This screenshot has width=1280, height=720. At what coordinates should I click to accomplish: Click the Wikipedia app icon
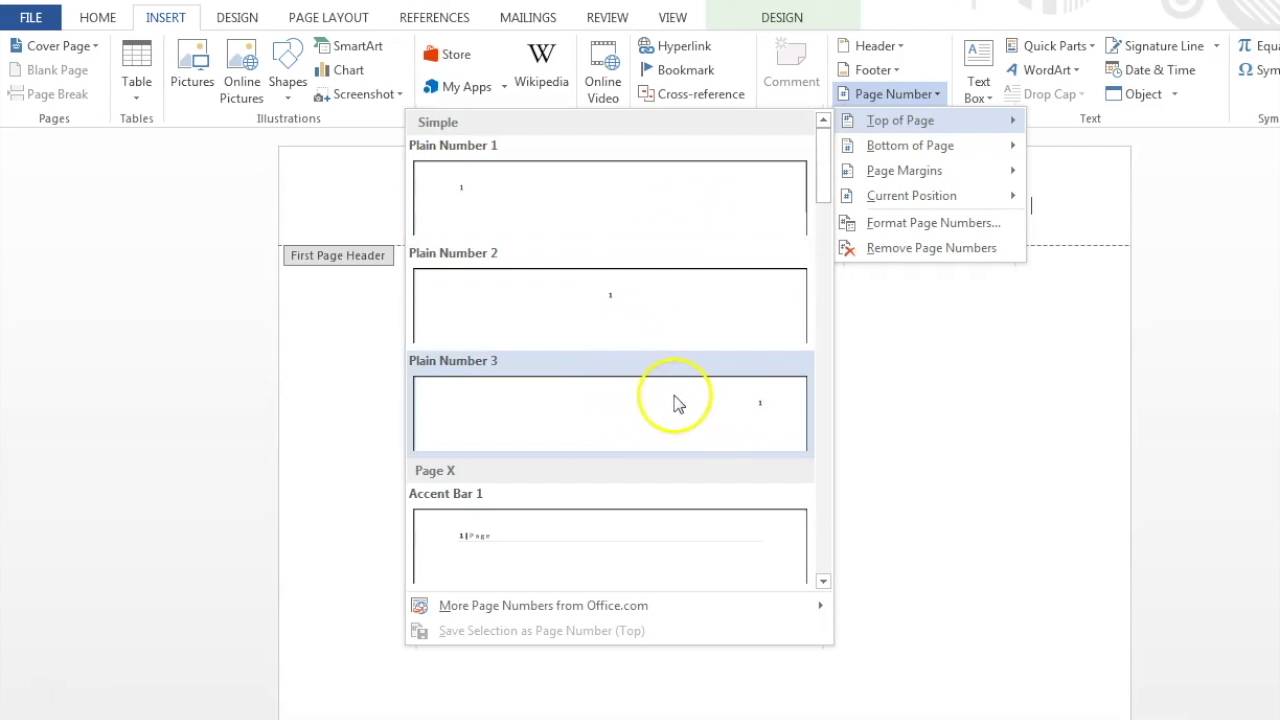click(x=541, y=54)
